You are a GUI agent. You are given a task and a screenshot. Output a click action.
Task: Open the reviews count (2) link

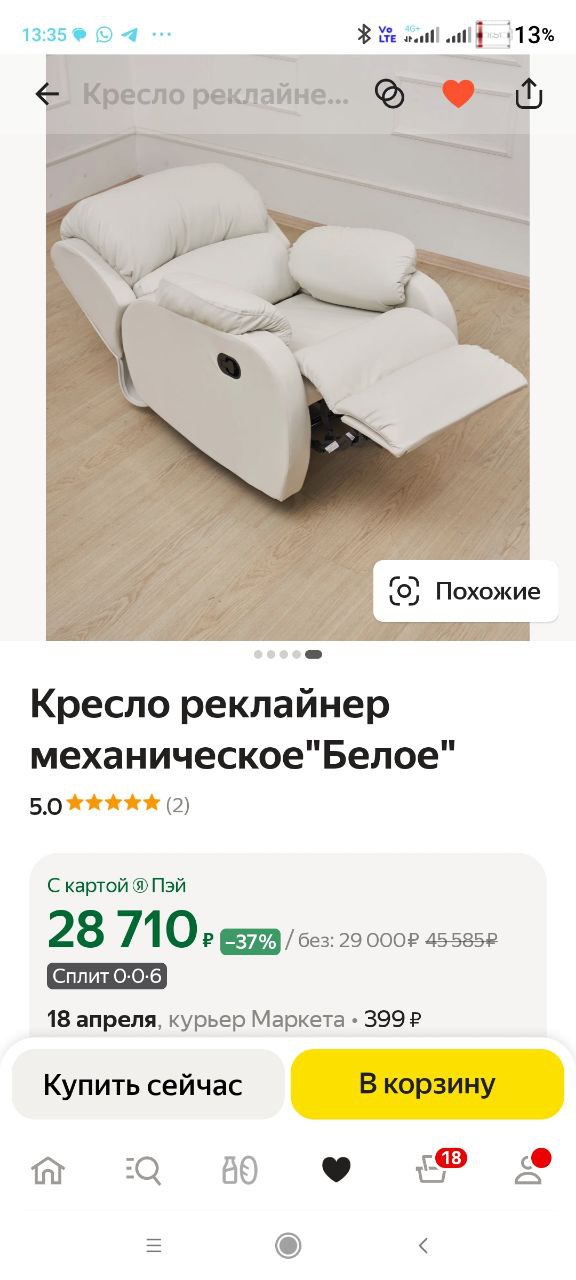pos(177,805)
